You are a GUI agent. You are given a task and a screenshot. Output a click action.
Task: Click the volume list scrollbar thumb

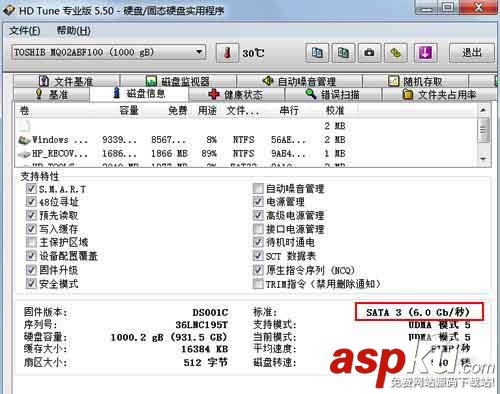click(x=483, y=131)
